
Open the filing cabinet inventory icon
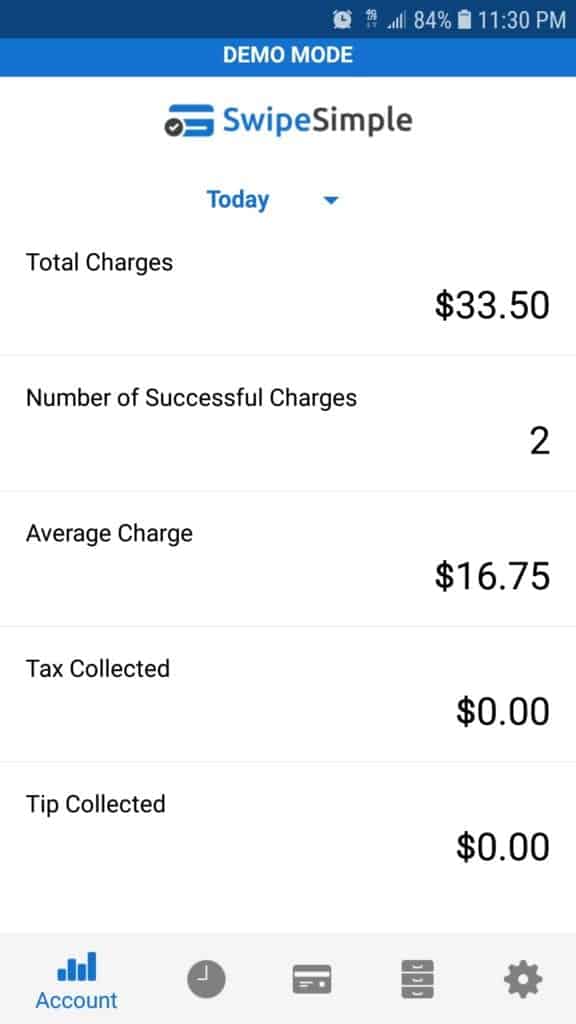[x=417, y=979]
